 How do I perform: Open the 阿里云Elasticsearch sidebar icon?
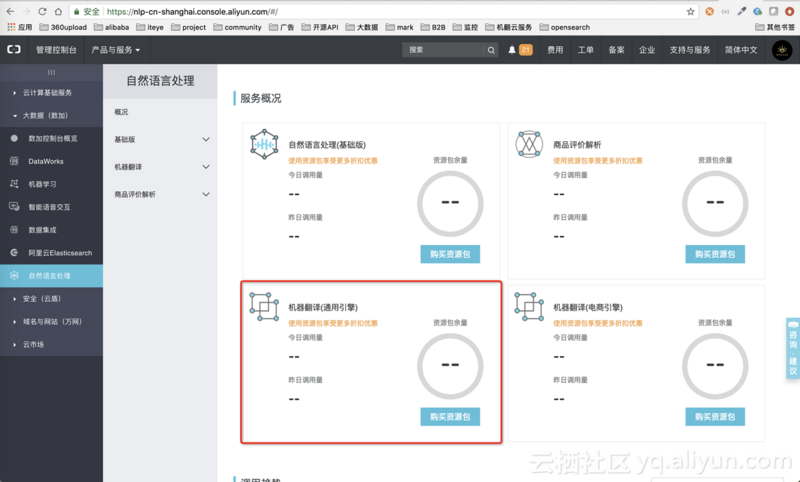(14, 252)
